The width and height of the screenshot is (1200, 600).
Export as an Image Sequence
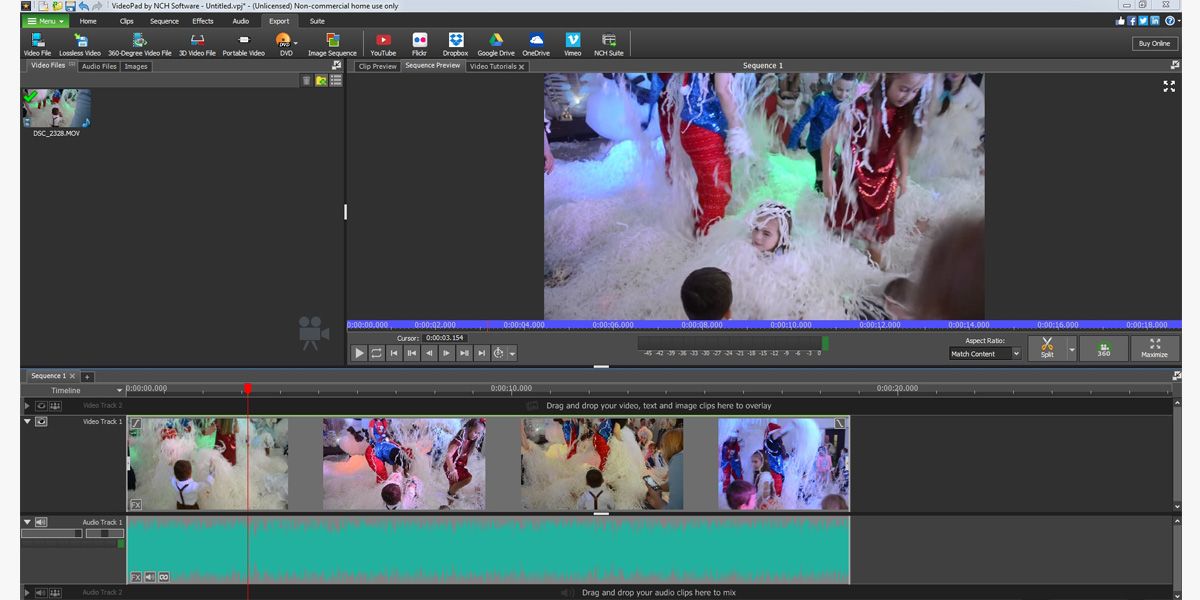pos(332,43)
